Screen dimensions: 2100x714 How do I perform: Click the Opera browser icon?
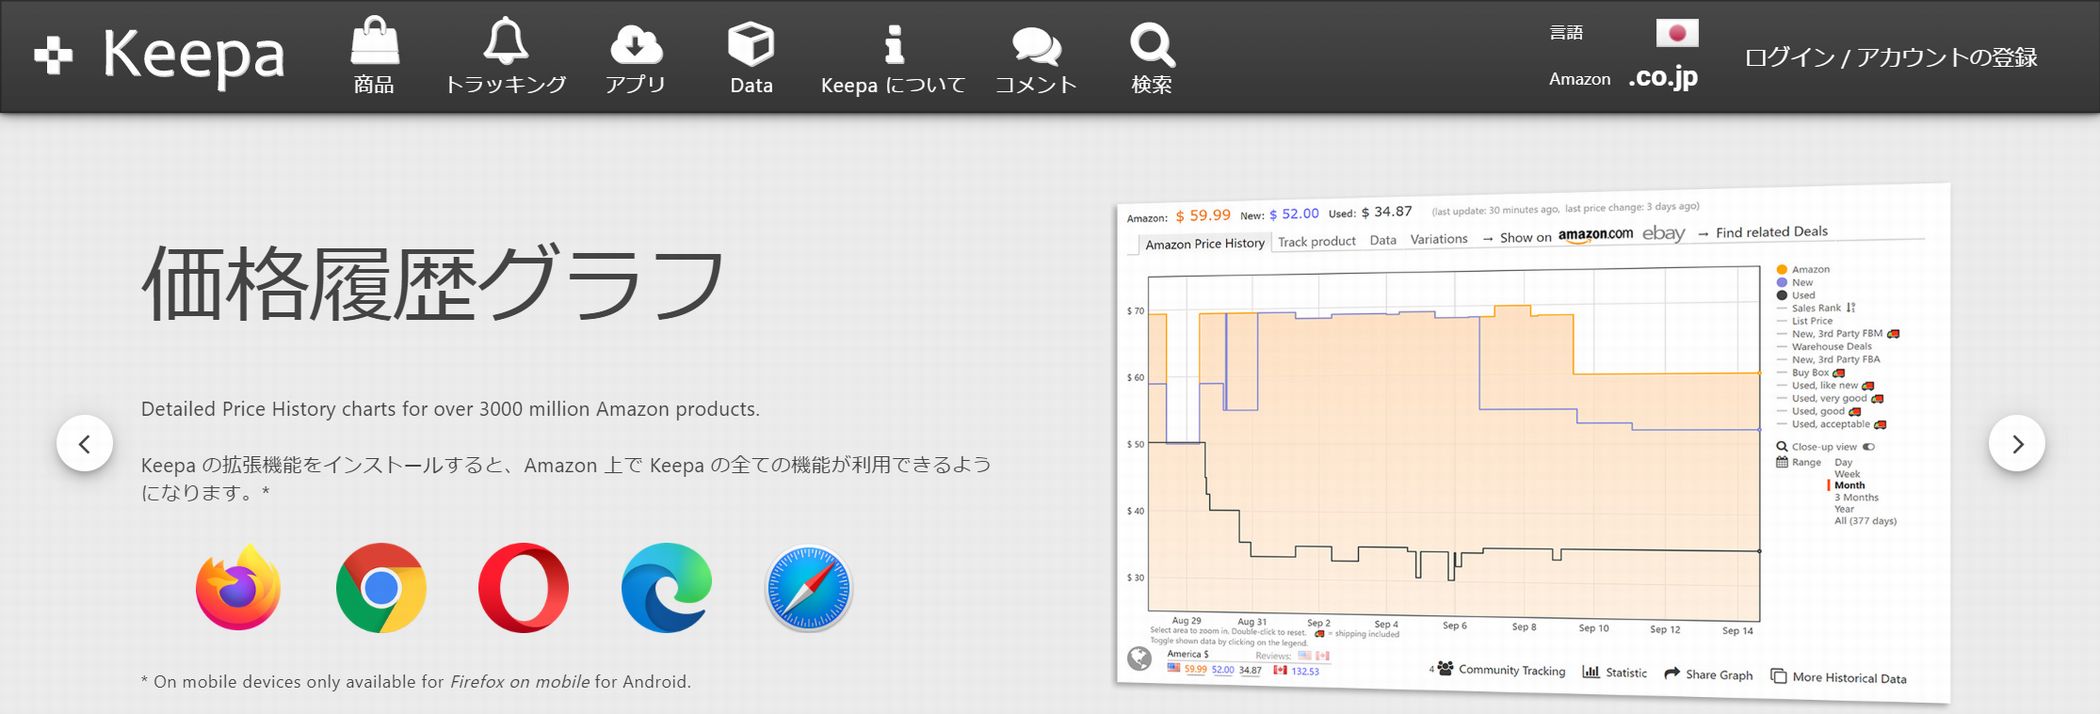pyautogui.click(x=523, y=588)
